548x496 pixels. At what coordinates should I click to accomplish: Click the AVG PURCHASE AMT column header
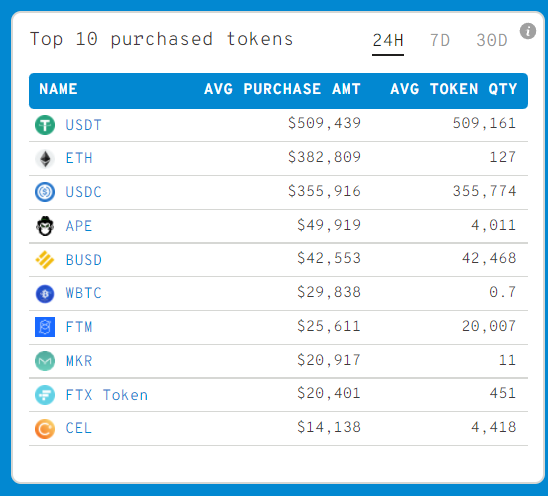pyautogui.click(x=282, y=89)
